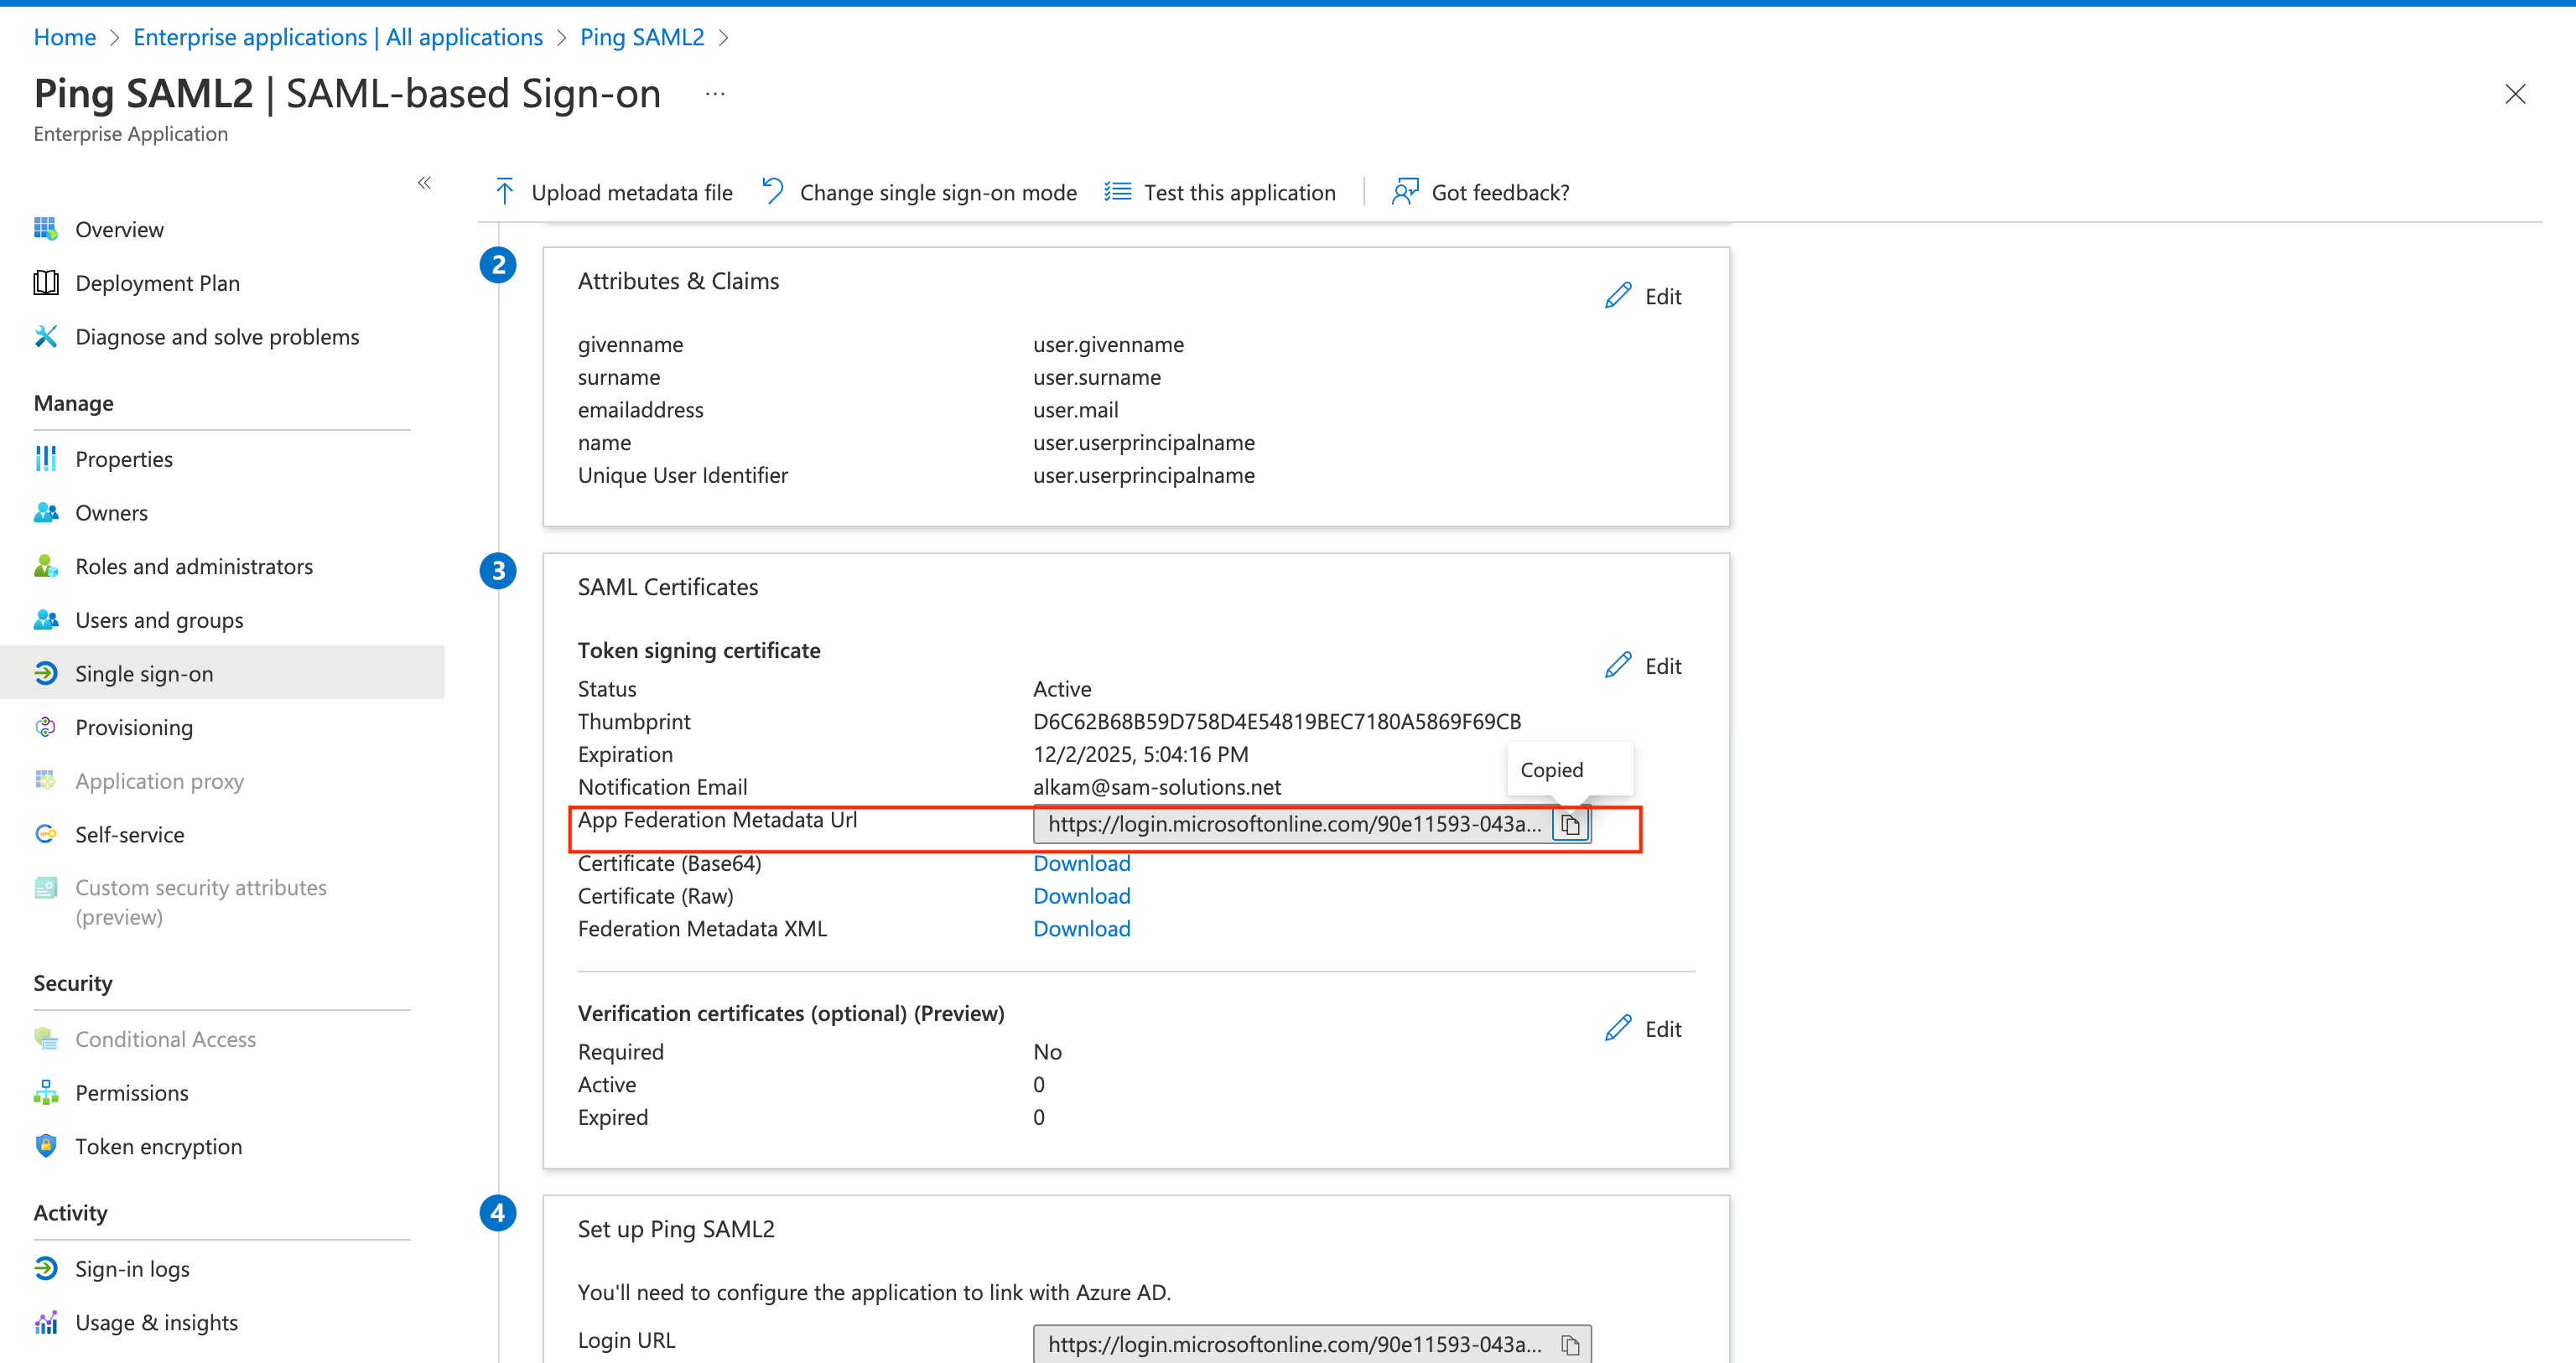Download the Certificate (Base64)
2576x1363 pixels.
1081,862
